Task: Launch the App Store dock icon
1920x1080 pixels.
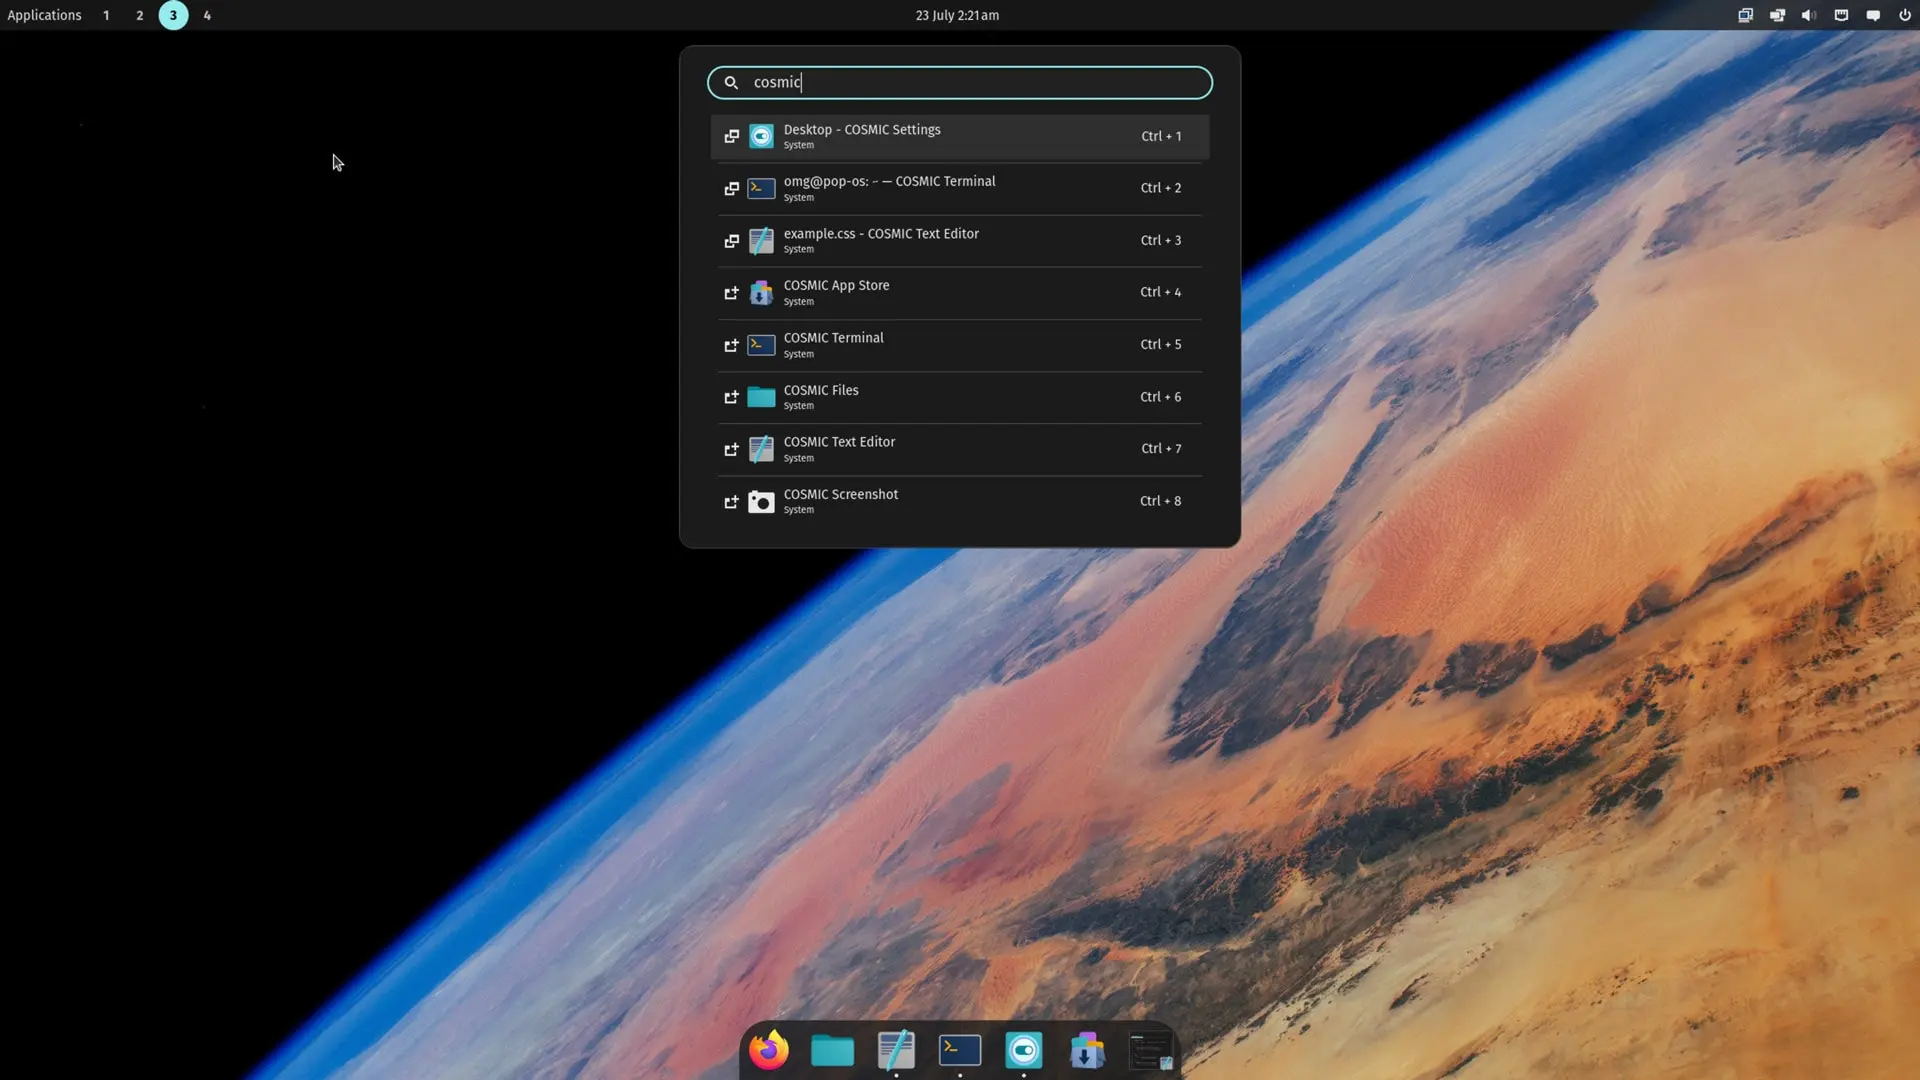Action: (1087, 1050)
